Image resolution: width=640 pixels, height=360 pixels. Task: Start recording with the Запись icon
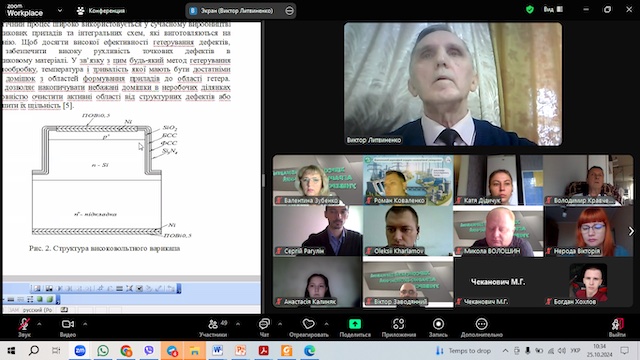click(438, 324)
